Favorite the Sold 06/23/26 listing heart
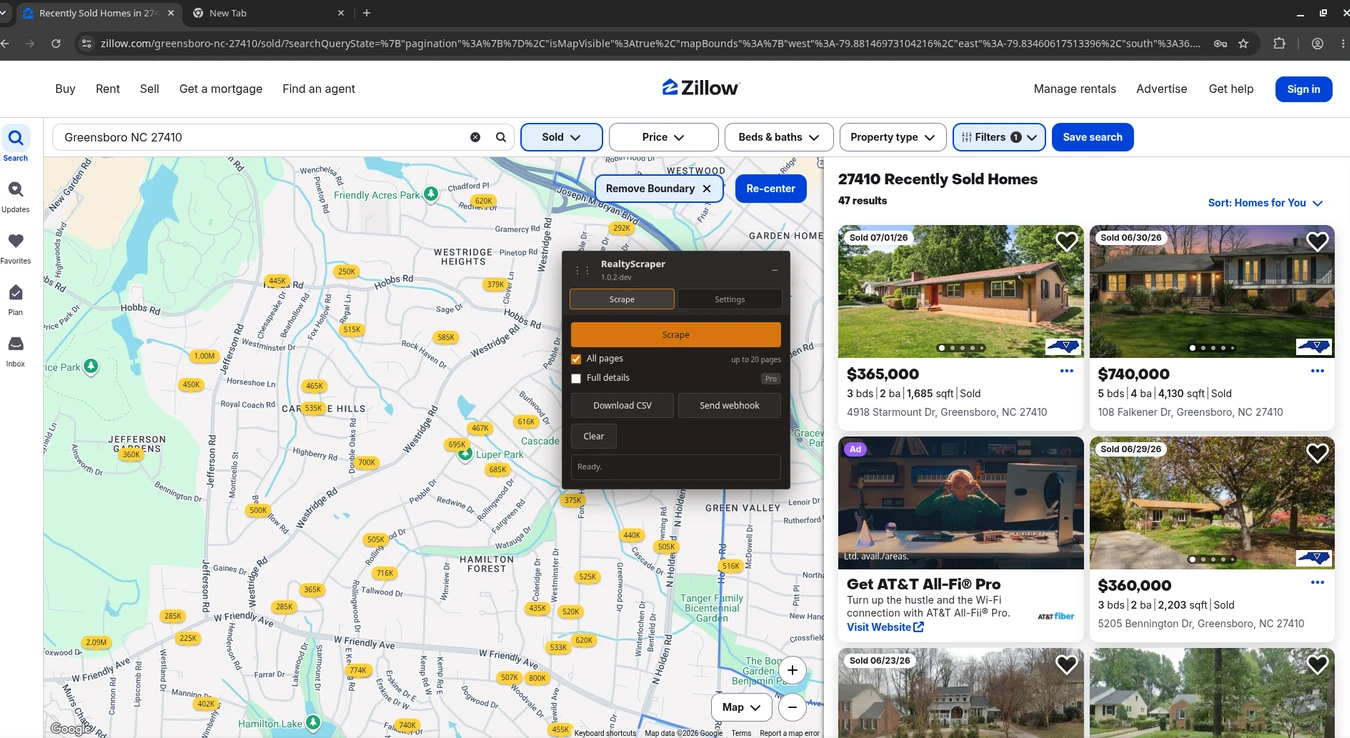 1066,664
